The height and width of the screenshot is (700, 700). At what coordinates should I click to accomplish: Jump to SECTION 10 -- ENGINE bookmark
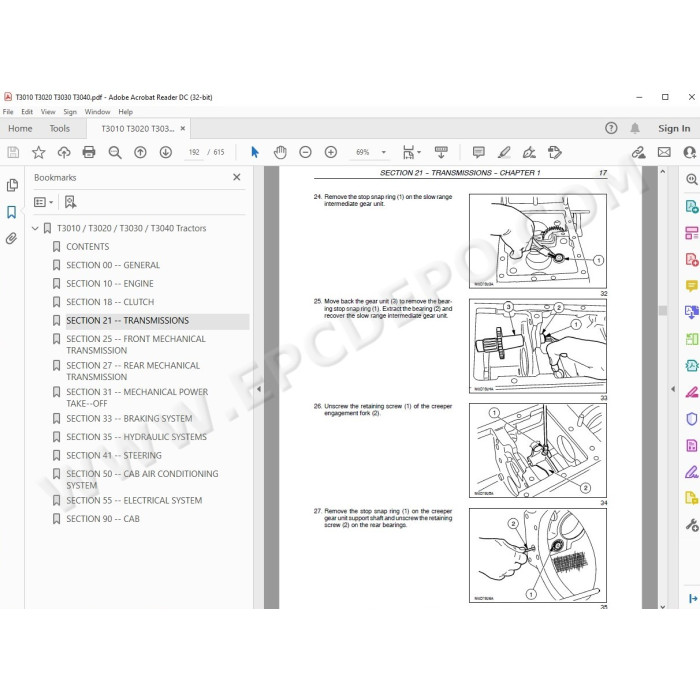pos(110,283)
